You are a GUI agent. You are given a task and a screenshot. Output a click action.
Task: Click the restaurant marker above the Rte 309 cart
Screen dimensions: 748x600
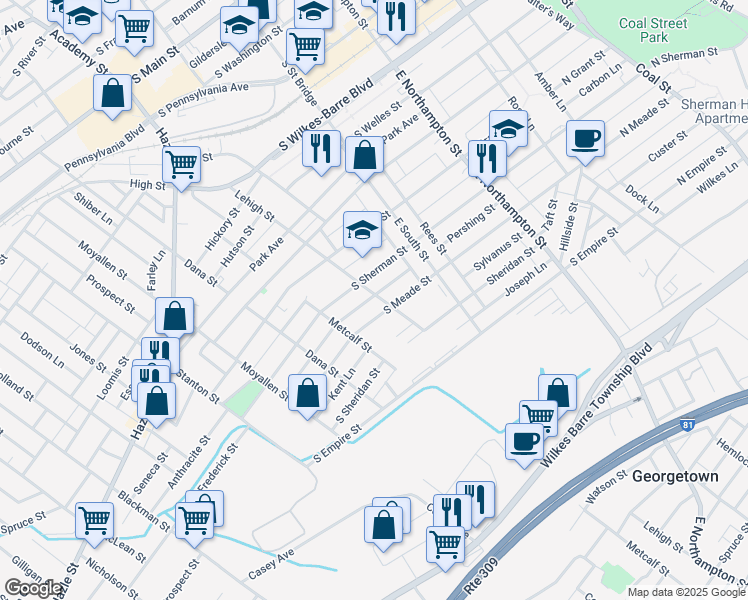(x=452, y=511)
